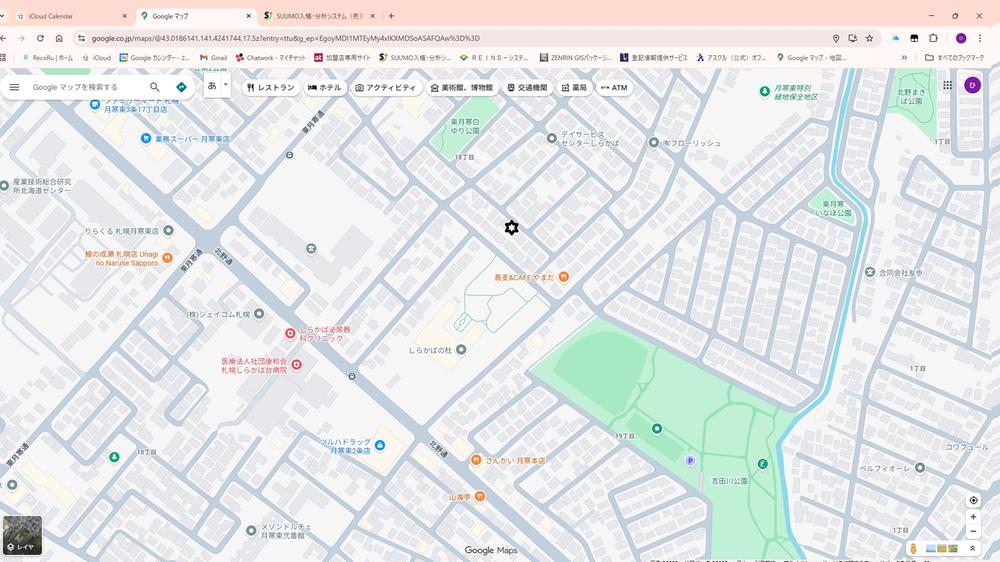Open the Google Maps hamburger menu
The width and height of the screenshot is (1000, 562).
[14, 87]
